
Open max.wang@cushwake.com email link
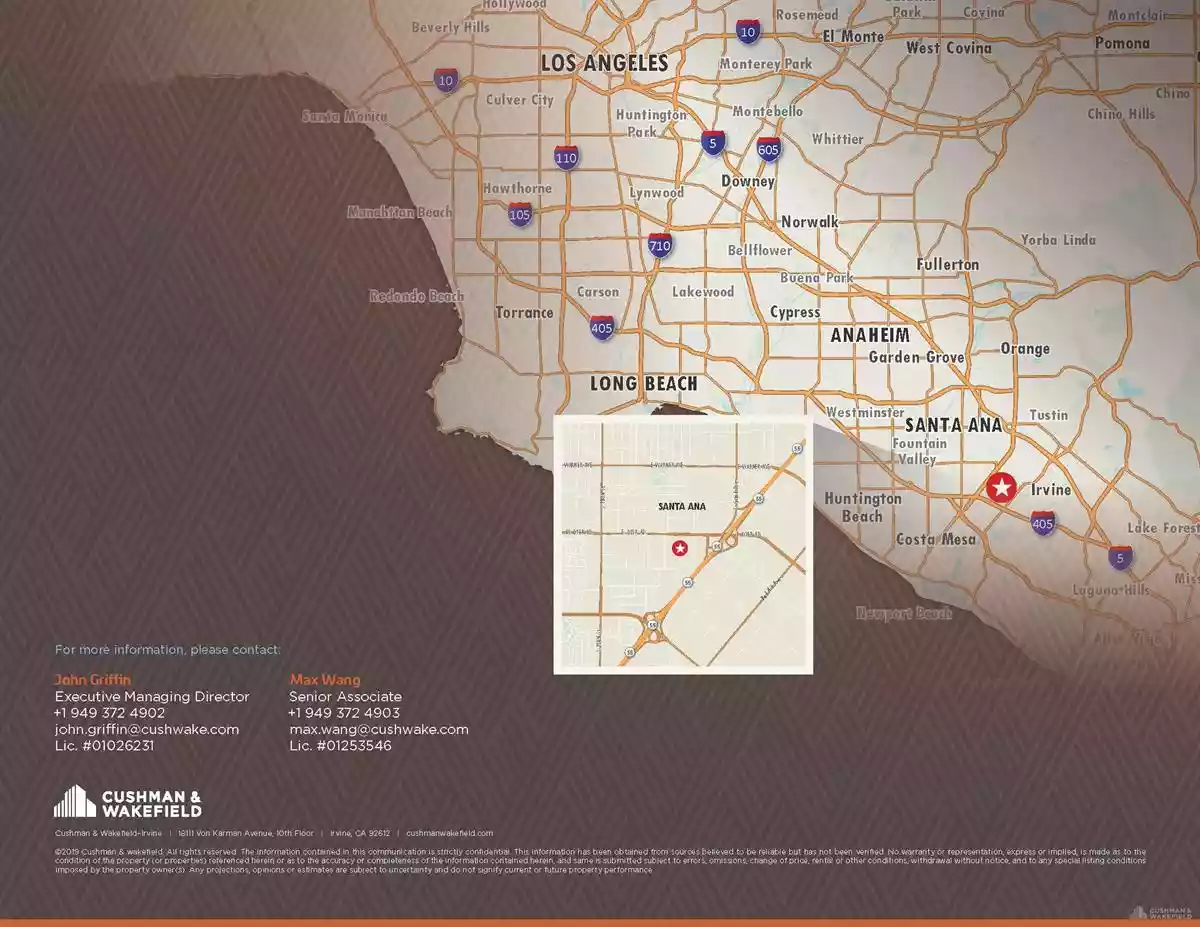(378, 729)
